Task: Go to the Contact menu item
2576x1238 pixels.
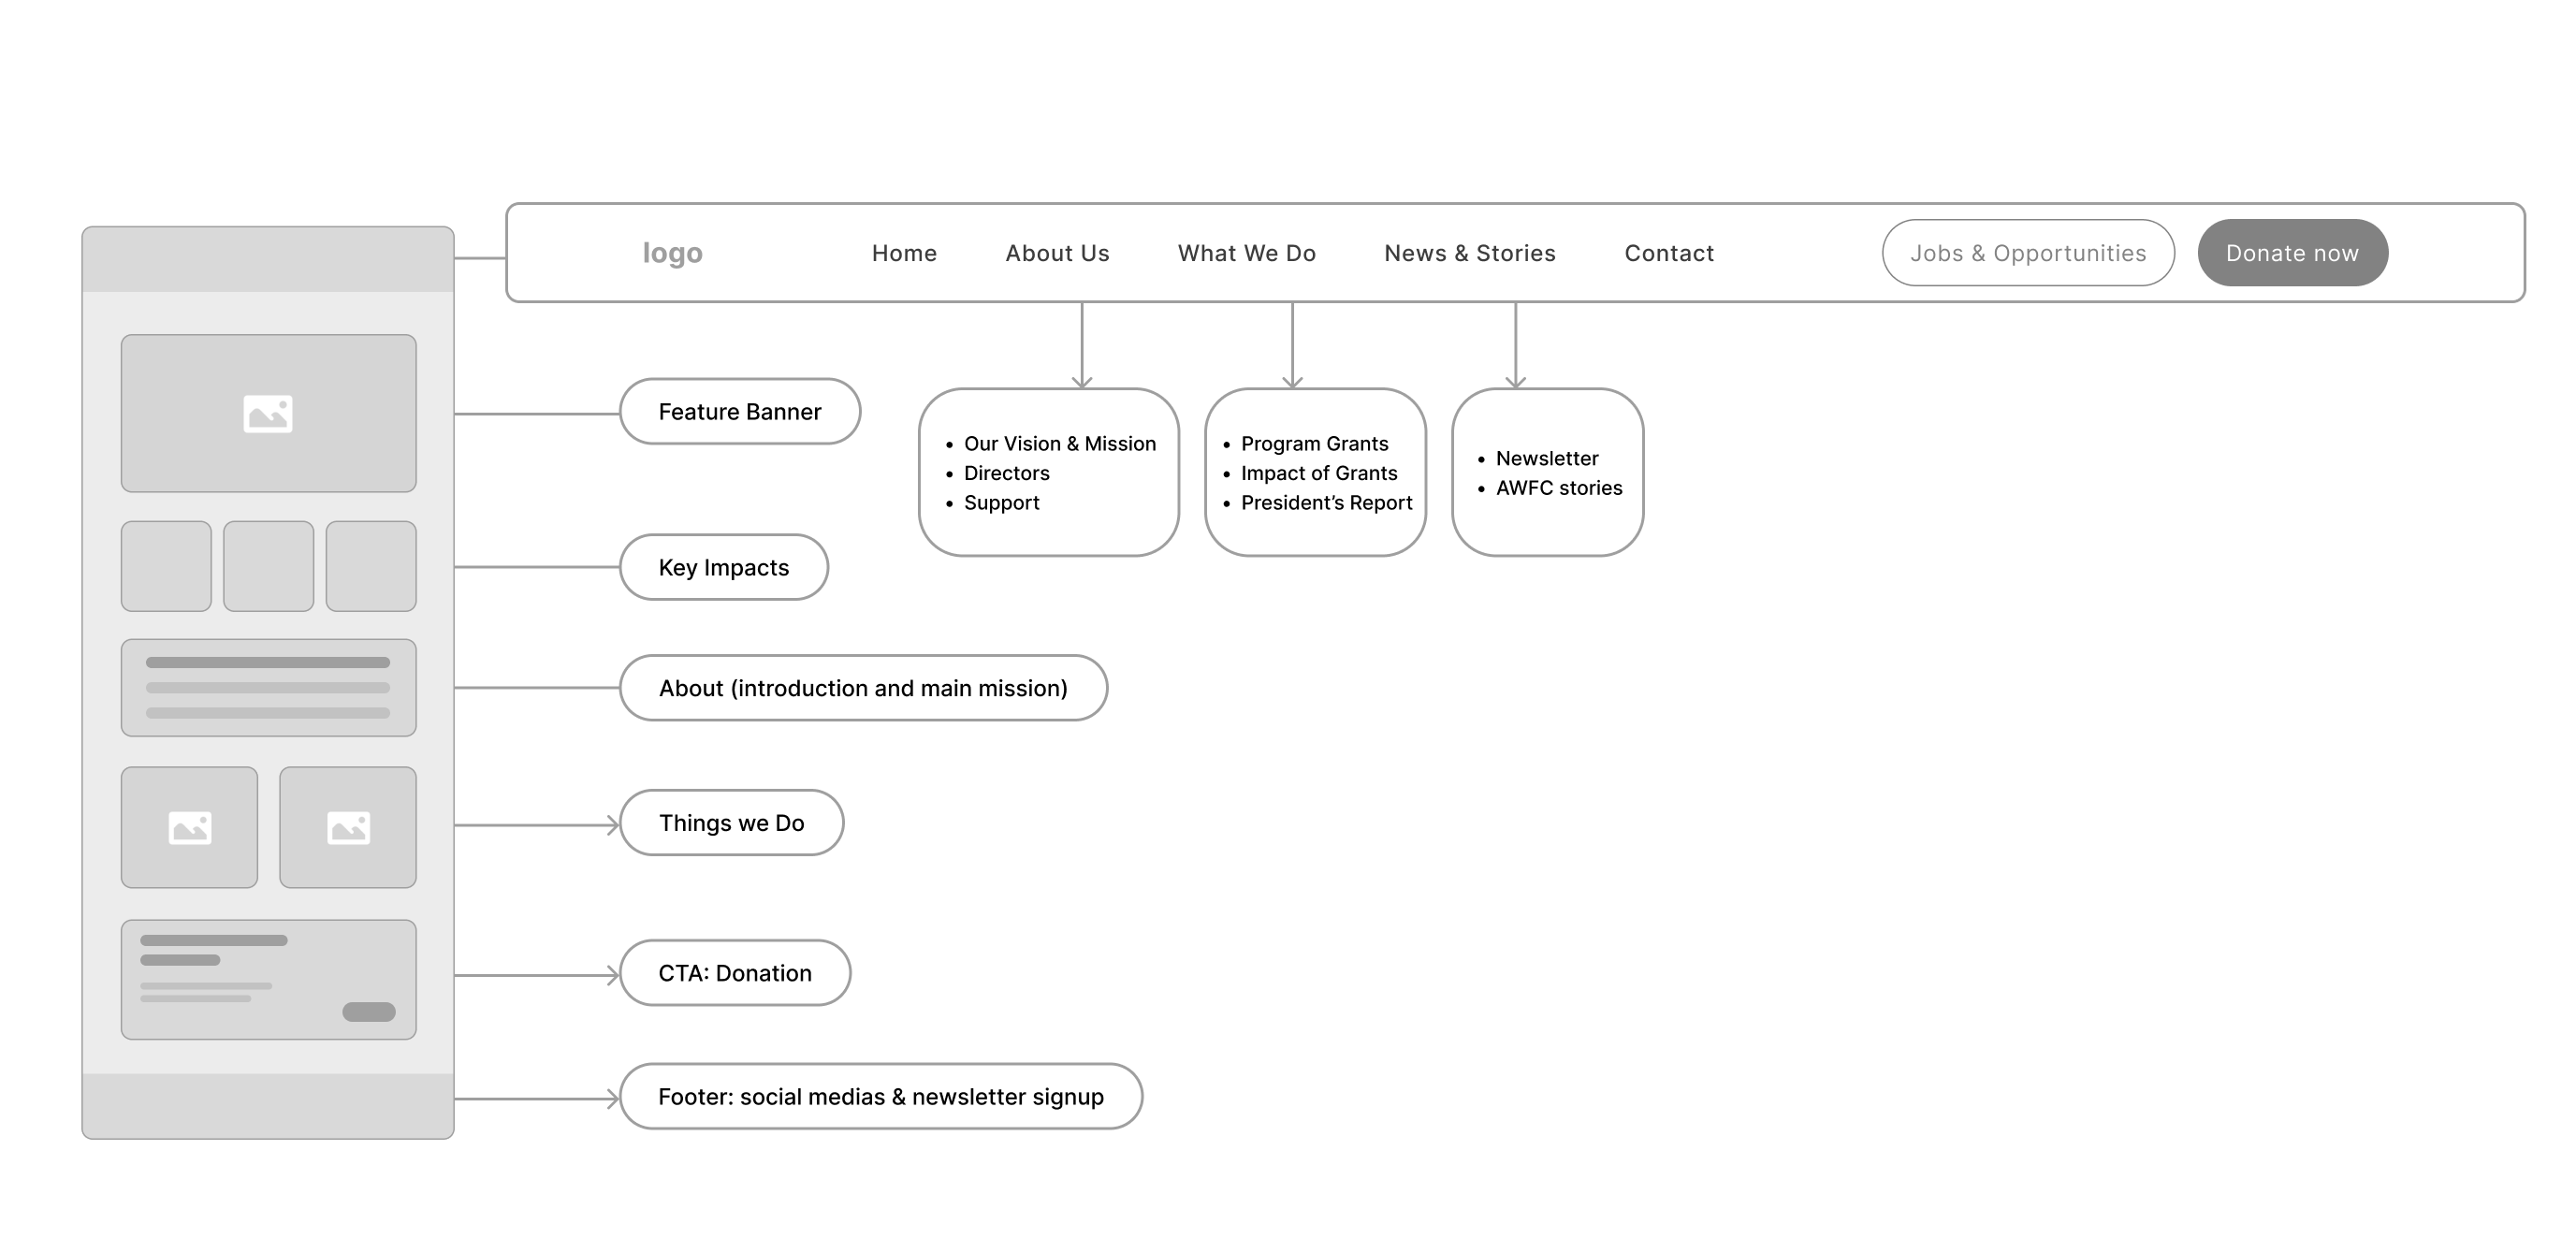Action: [x=1669, y=253]
